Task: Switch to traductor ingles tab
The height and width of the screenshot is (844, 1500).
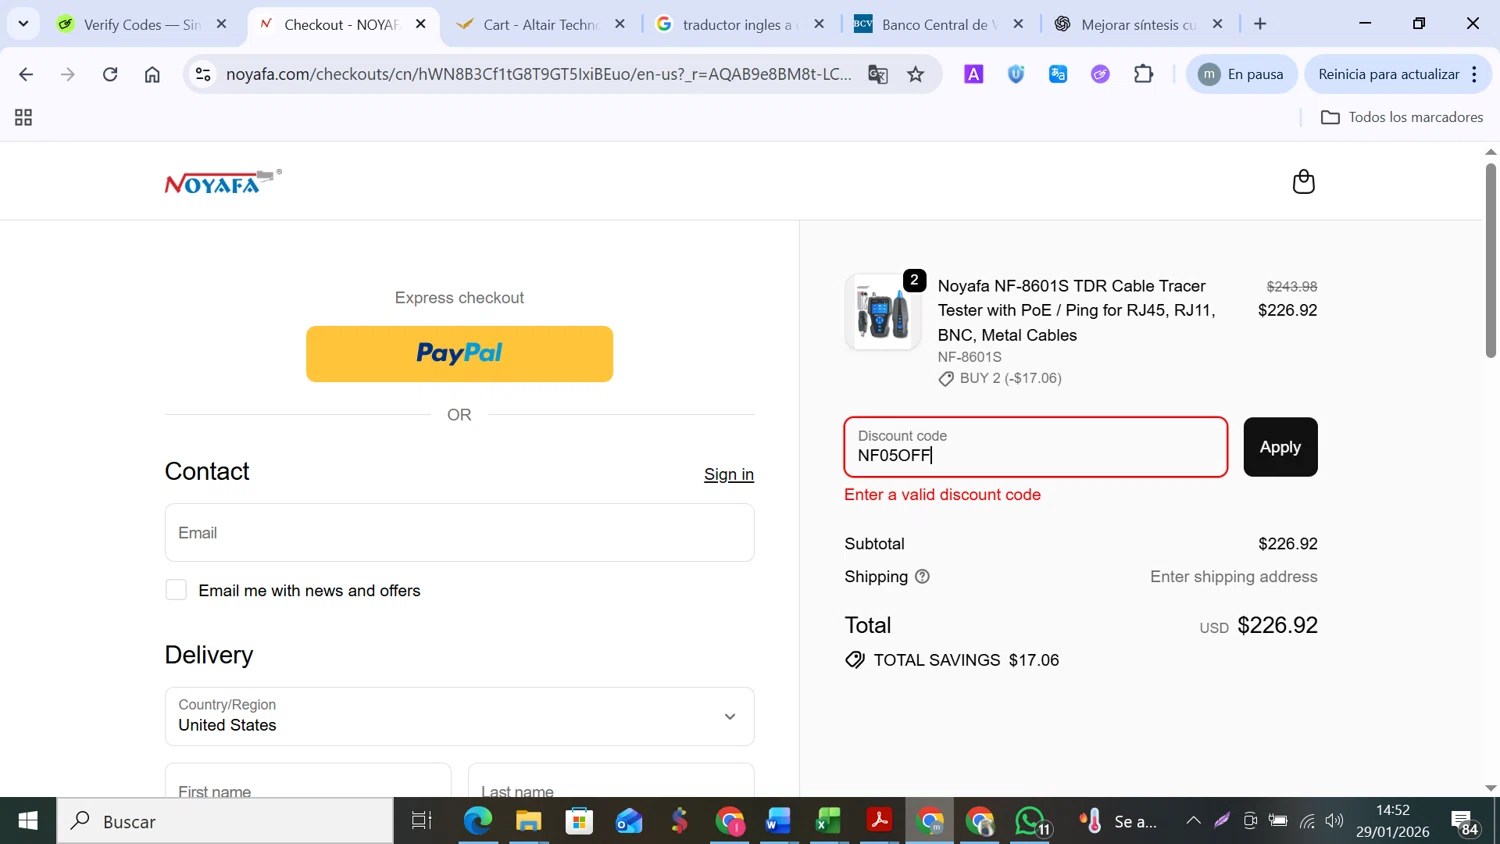Action: point(739,24)
